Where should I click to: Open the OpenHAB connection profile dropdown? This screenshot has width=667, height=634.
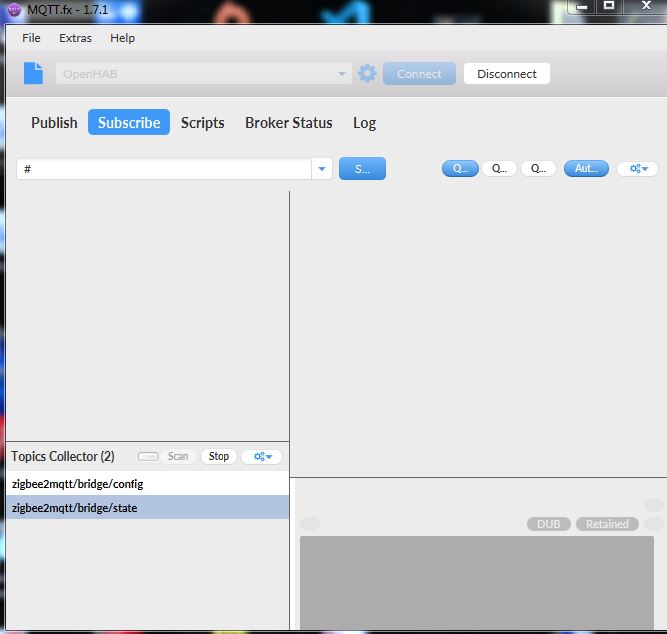pos(204,74)
